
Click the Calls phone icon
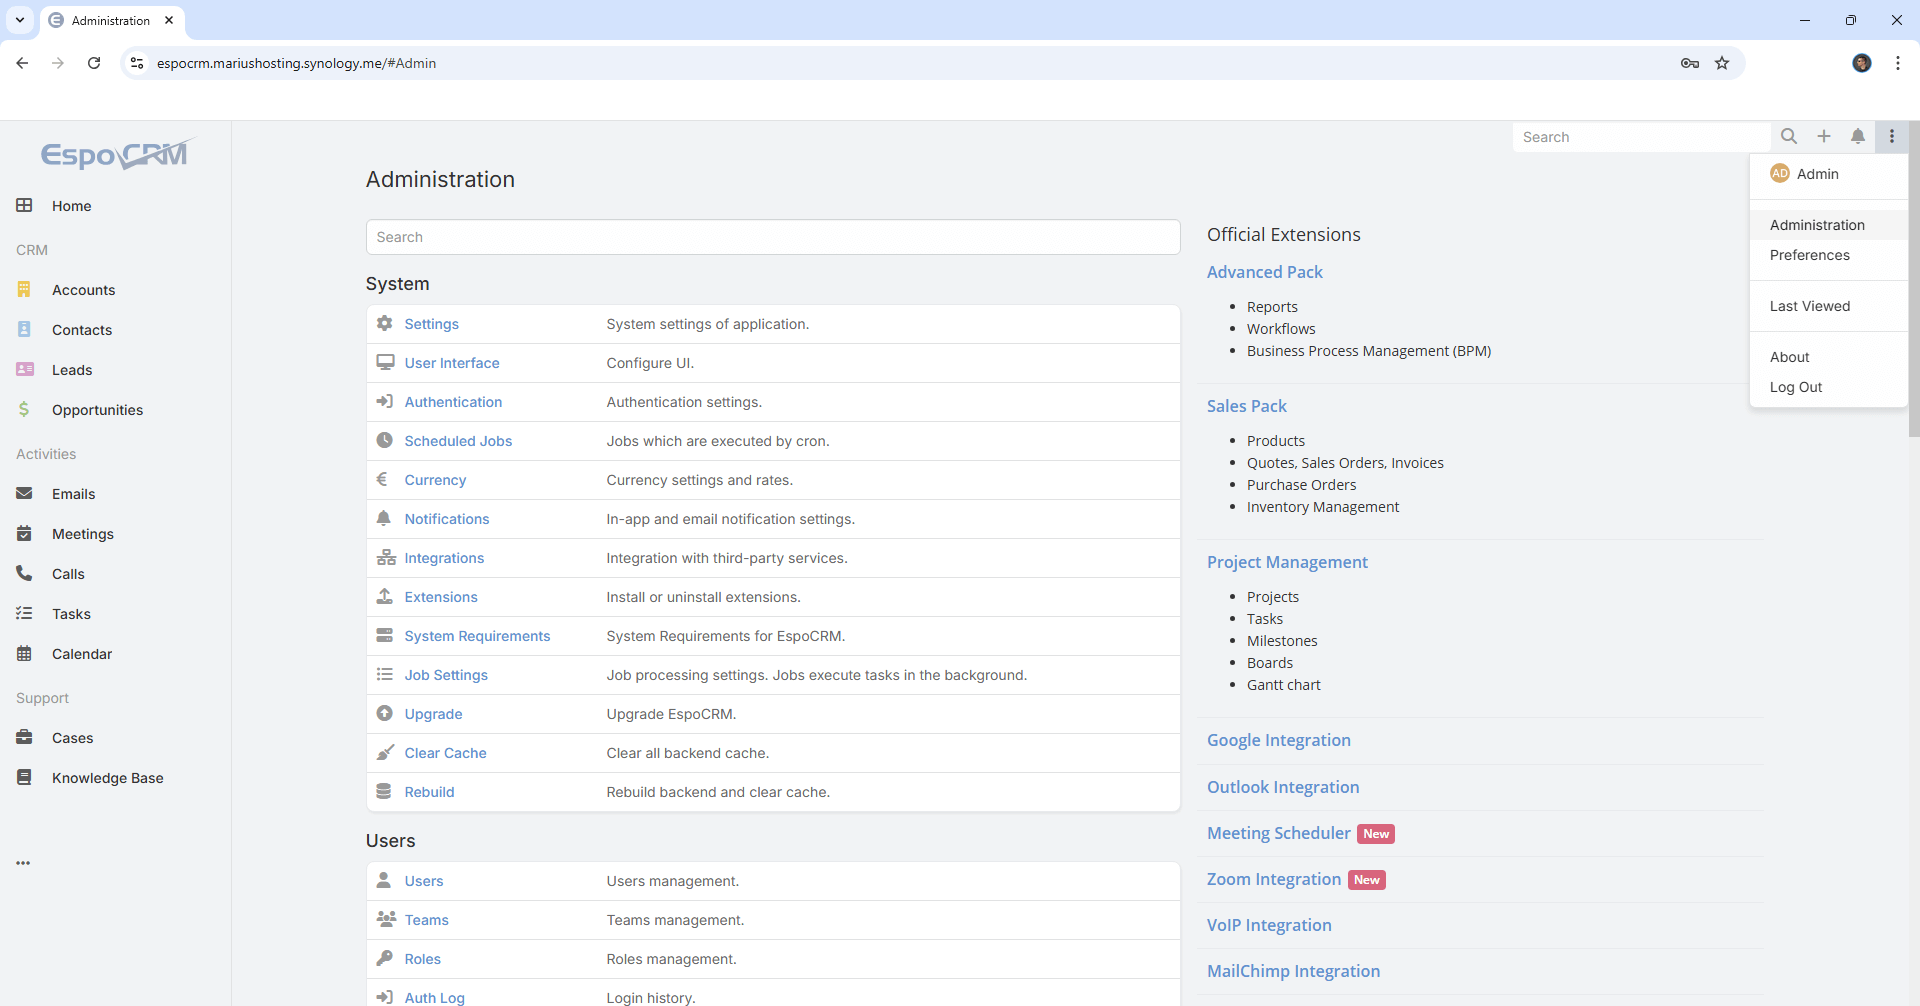point(24,573)
